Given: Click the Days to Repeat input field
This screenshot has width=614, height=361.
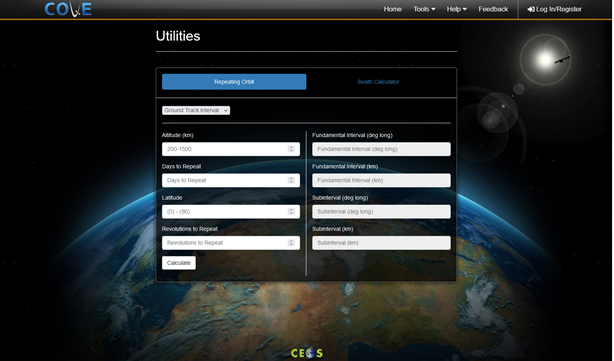Looking at the screenshot, I should coord(231,180).
